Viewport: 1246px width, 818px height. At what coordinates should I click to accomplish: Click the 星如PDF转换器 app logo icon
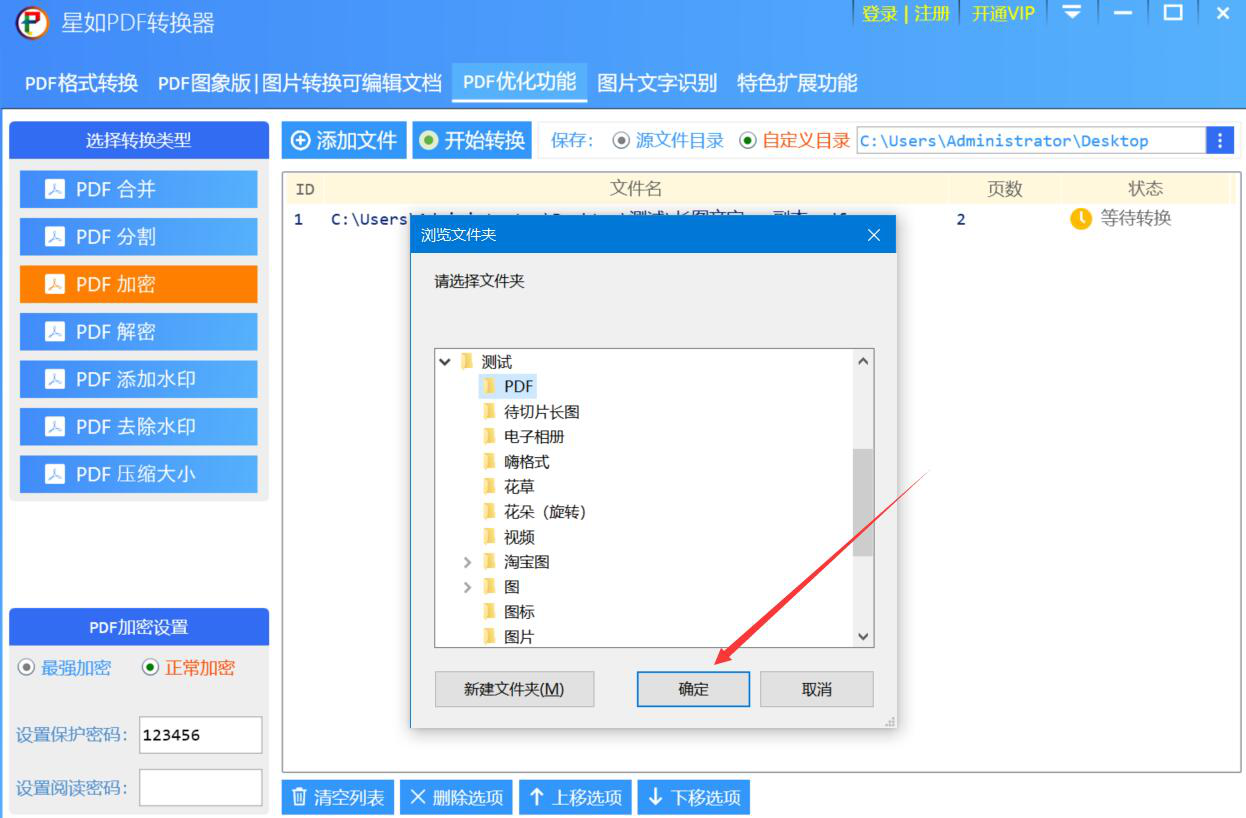pyautogui.click(x=32, y=21)
